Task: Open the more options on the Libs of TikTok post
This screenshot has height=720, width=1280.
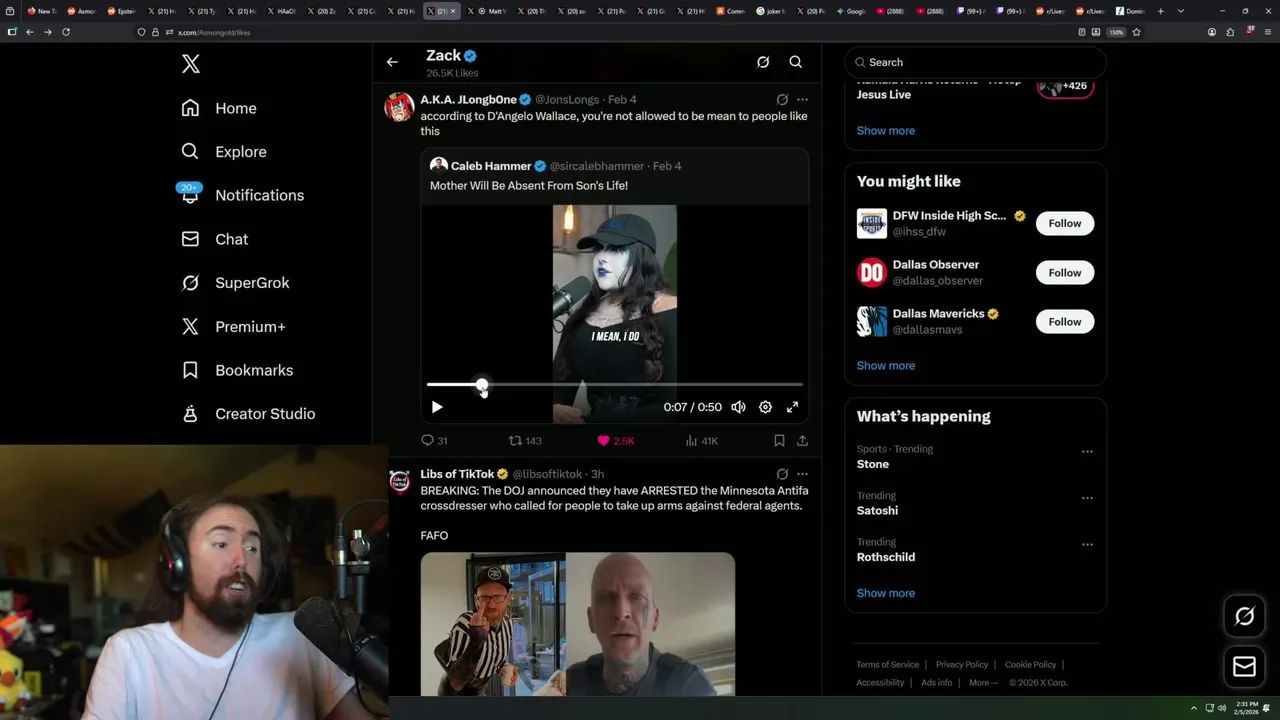Action: [x=802, y=474]
